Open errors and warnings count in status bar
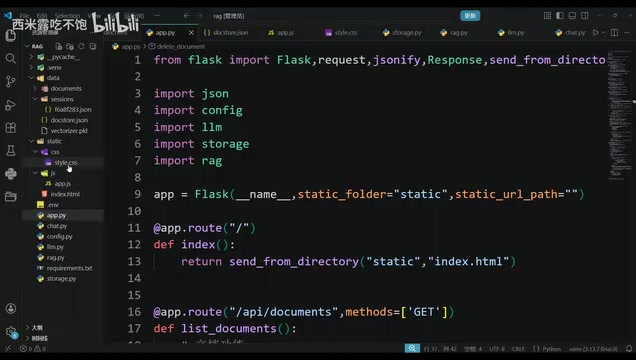 tap(33, 349)
